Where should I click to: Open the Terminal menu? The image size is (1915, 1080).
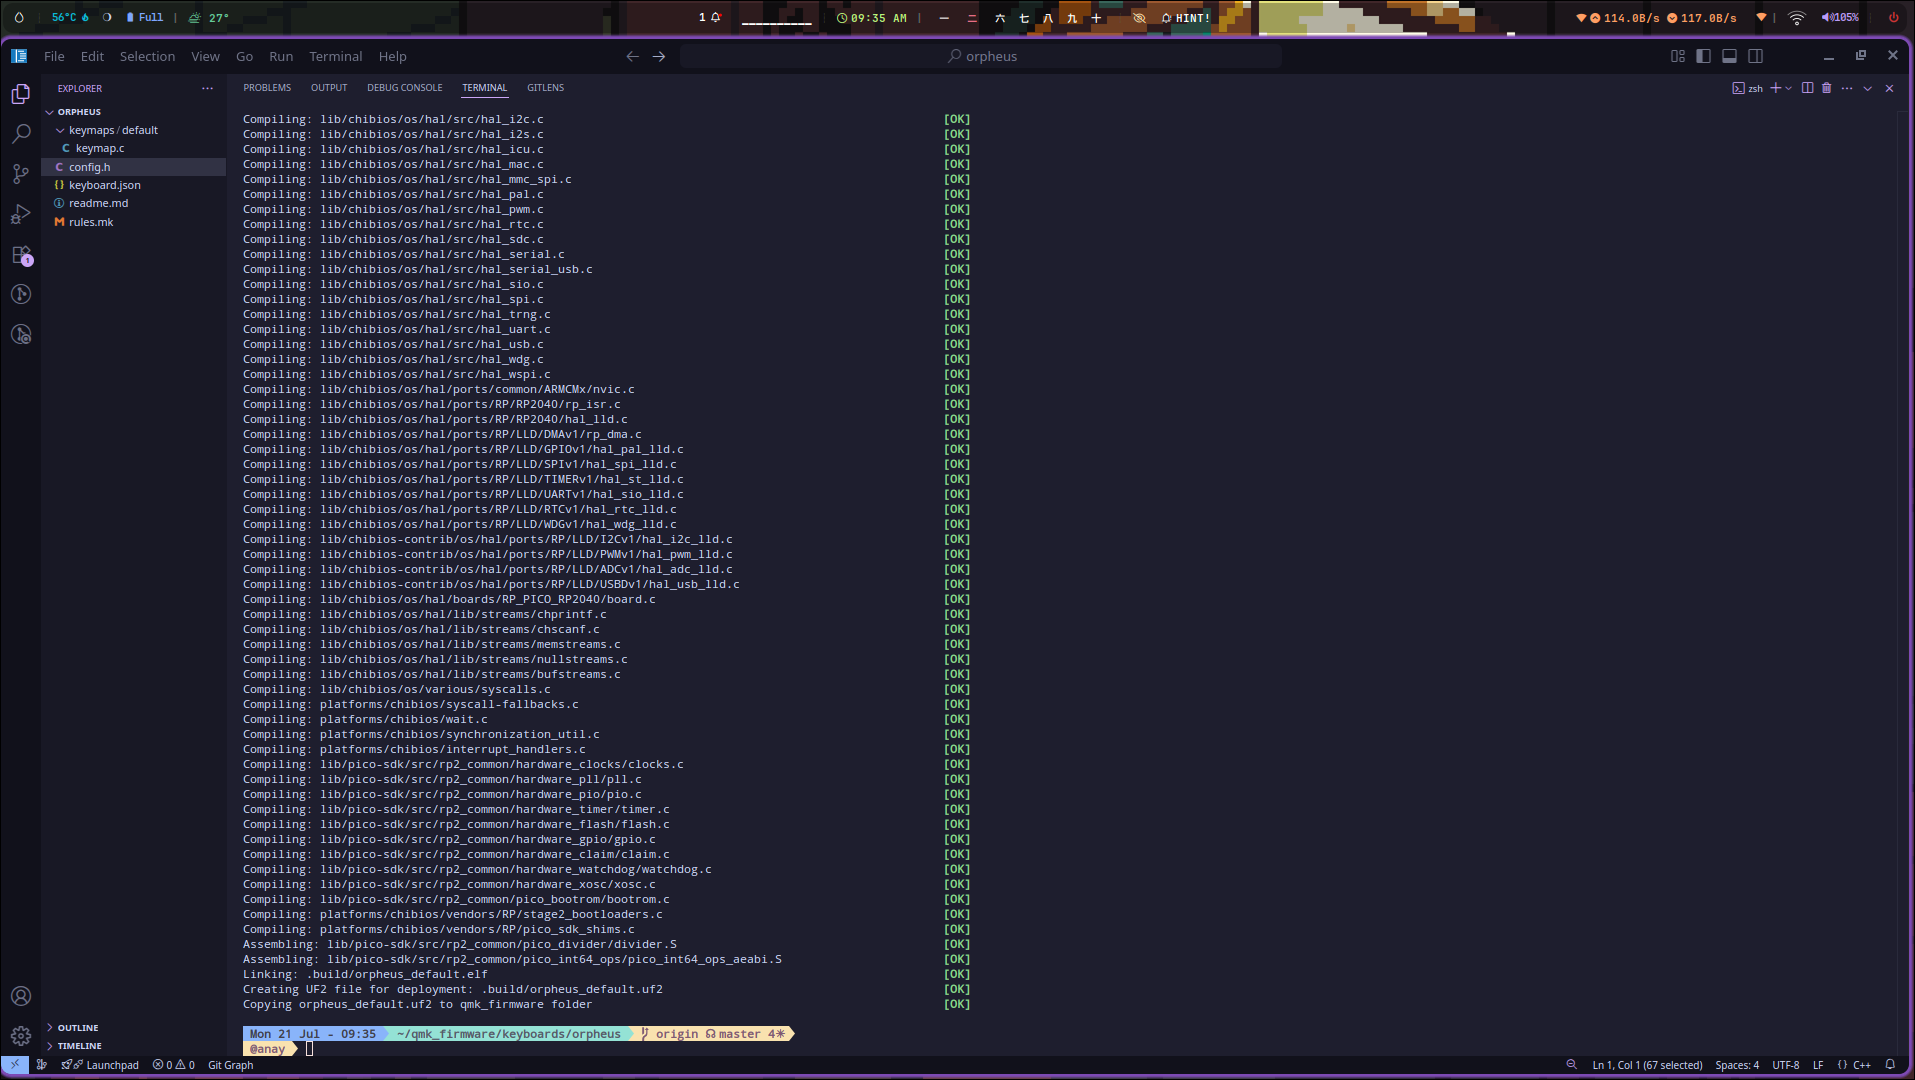tap(335, 56)
